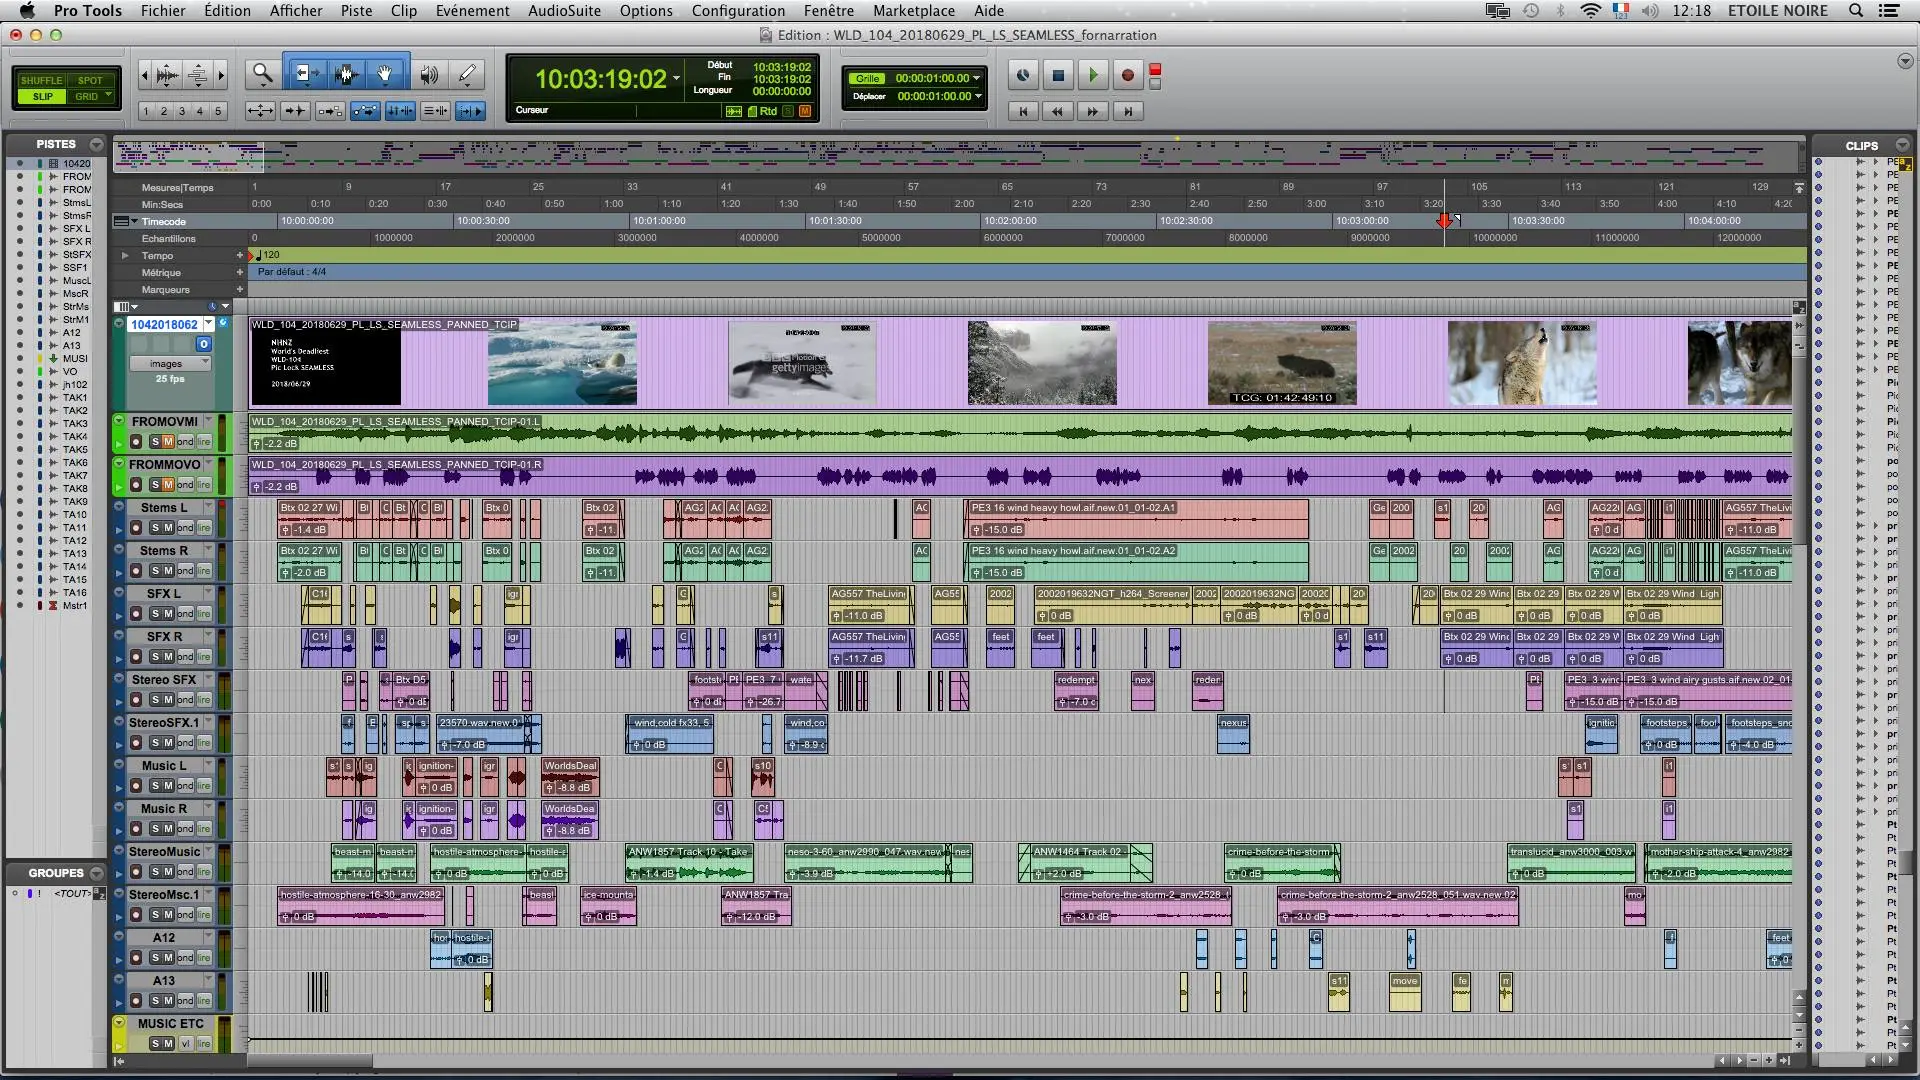Screen dimensions: 1920x1080
Task: Solo the Stems L track
Action: click(155, 527)
